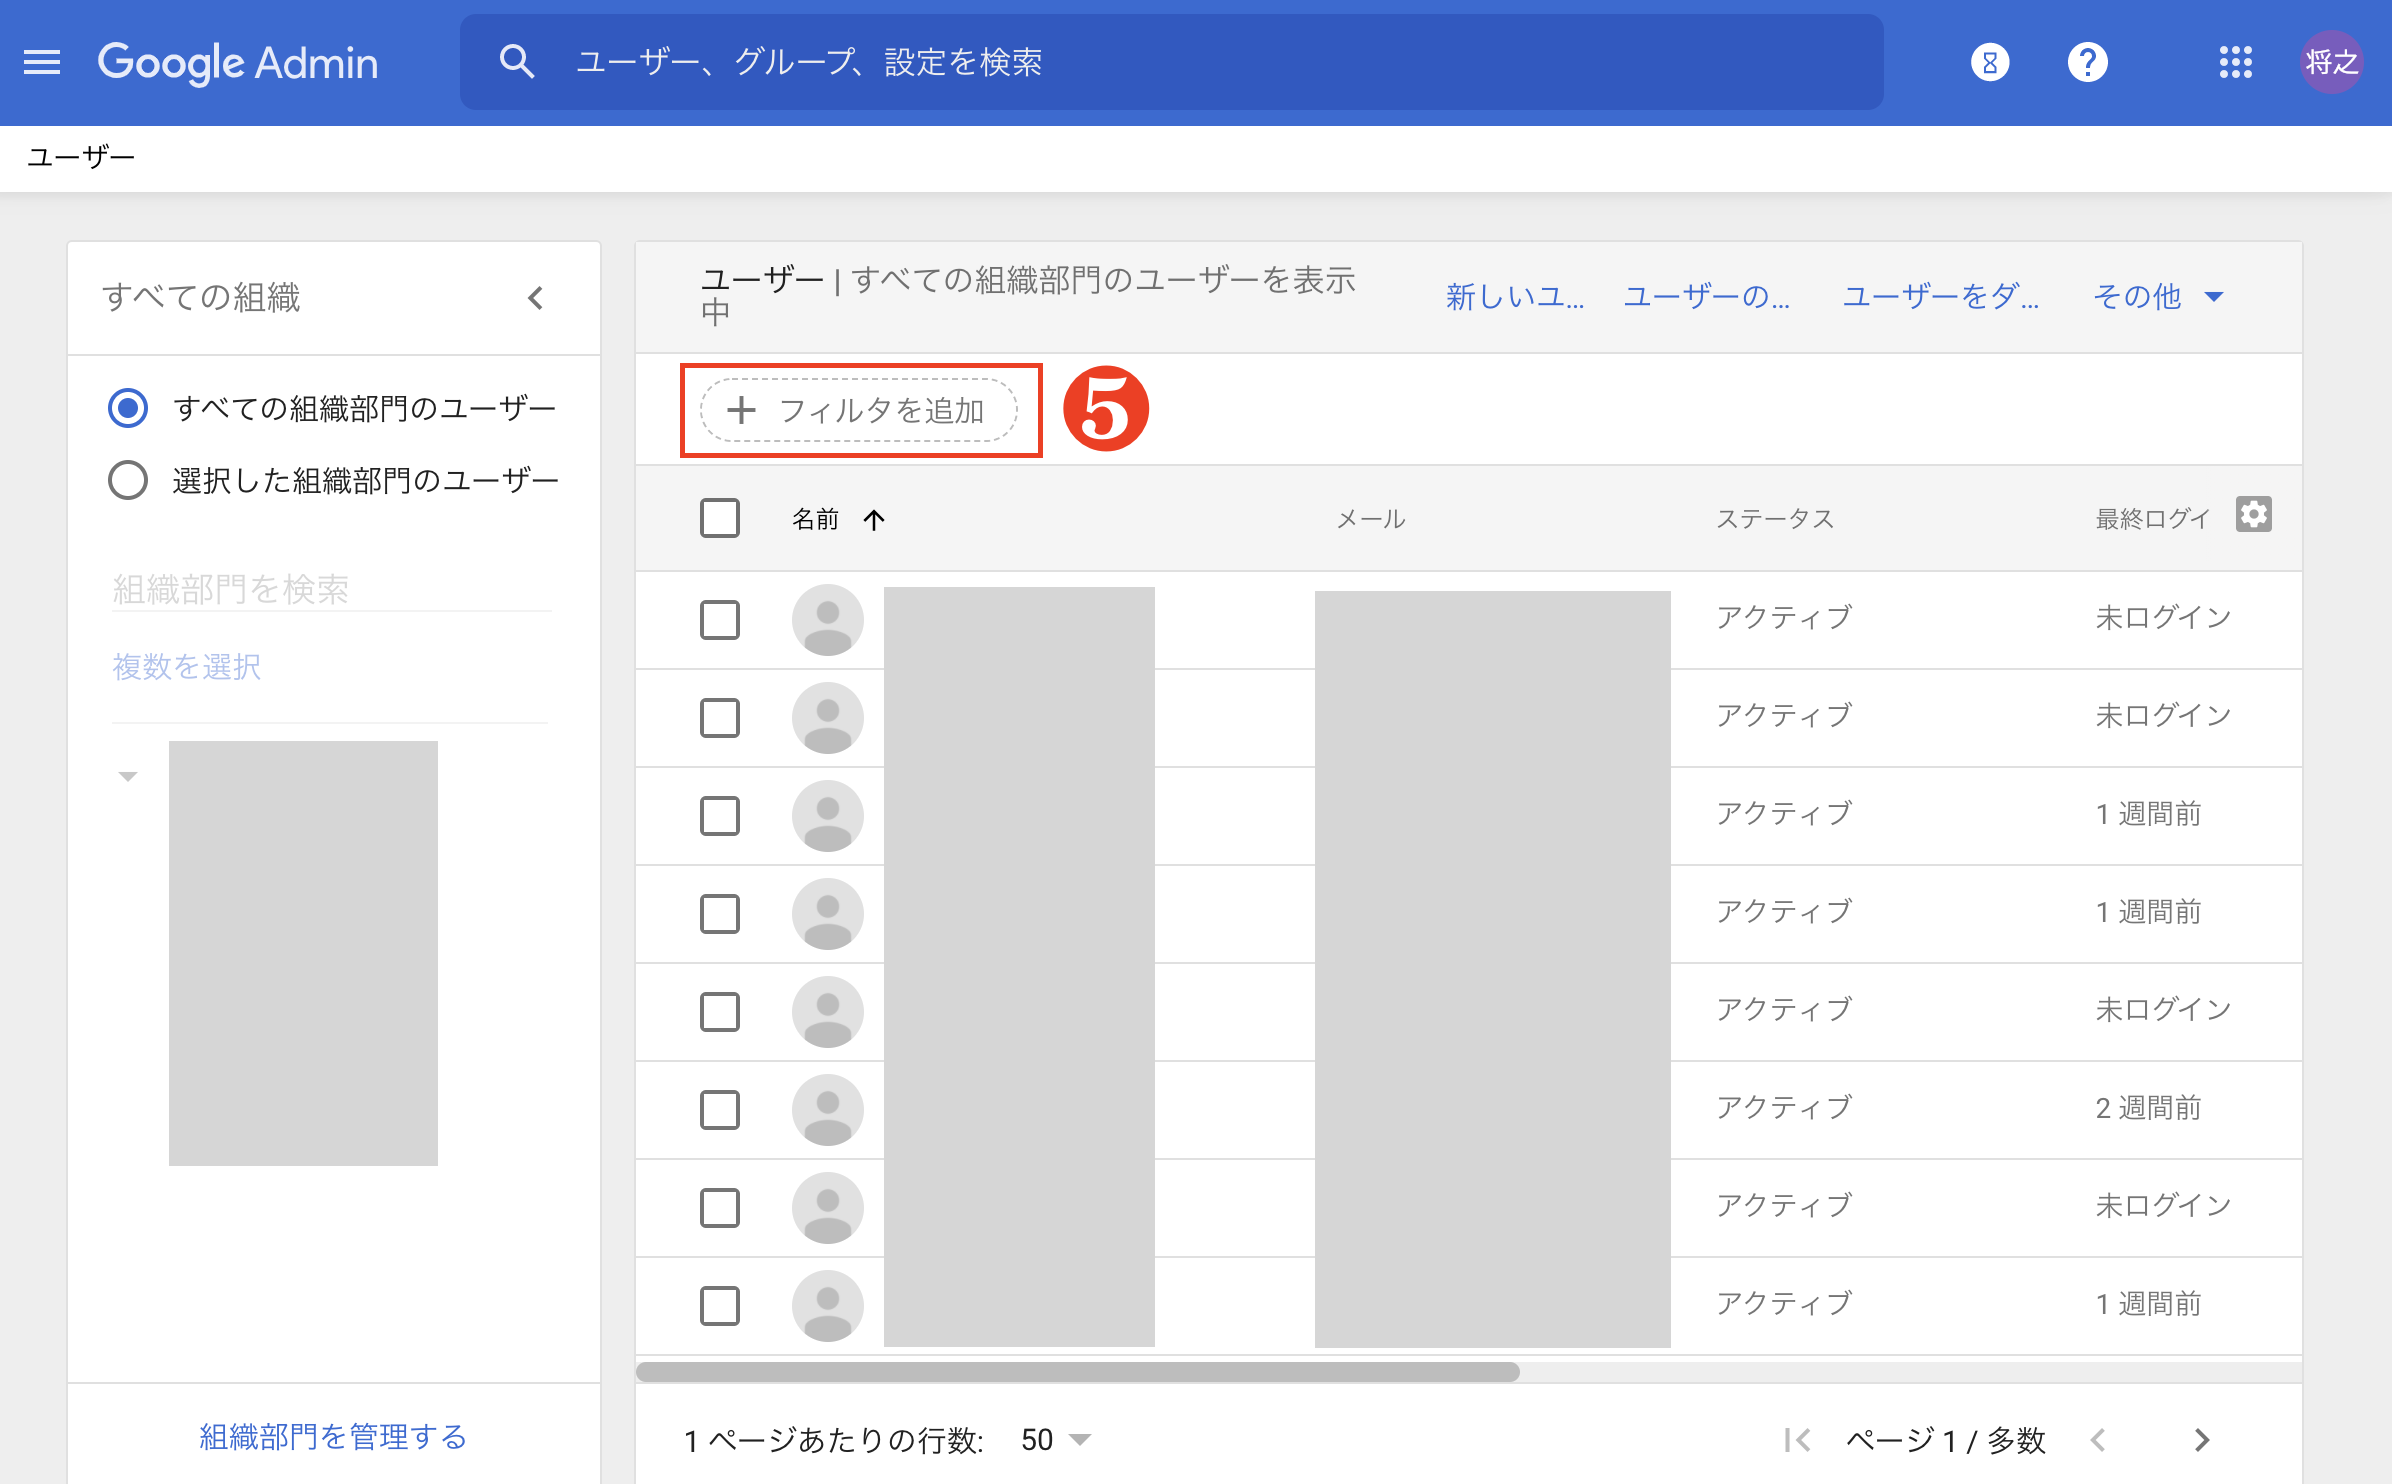Click the redacted organization tree block

coord(303,953)
